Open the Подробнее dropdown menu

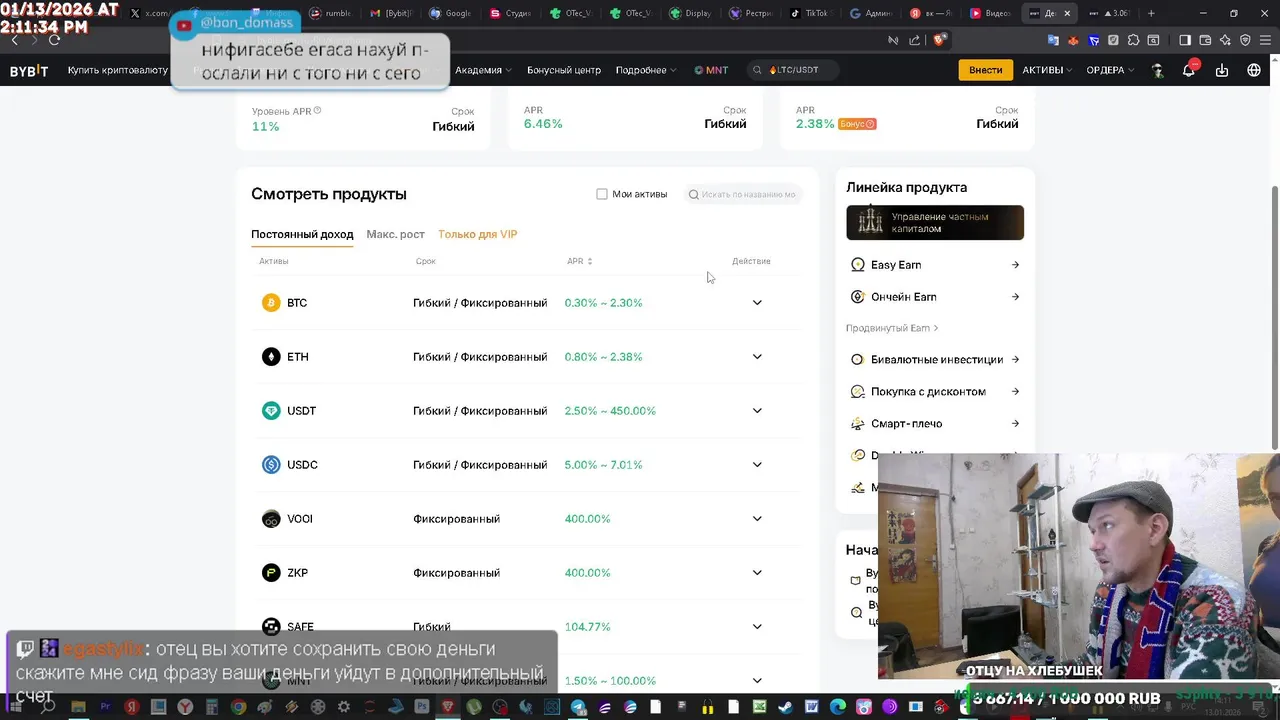645,70
